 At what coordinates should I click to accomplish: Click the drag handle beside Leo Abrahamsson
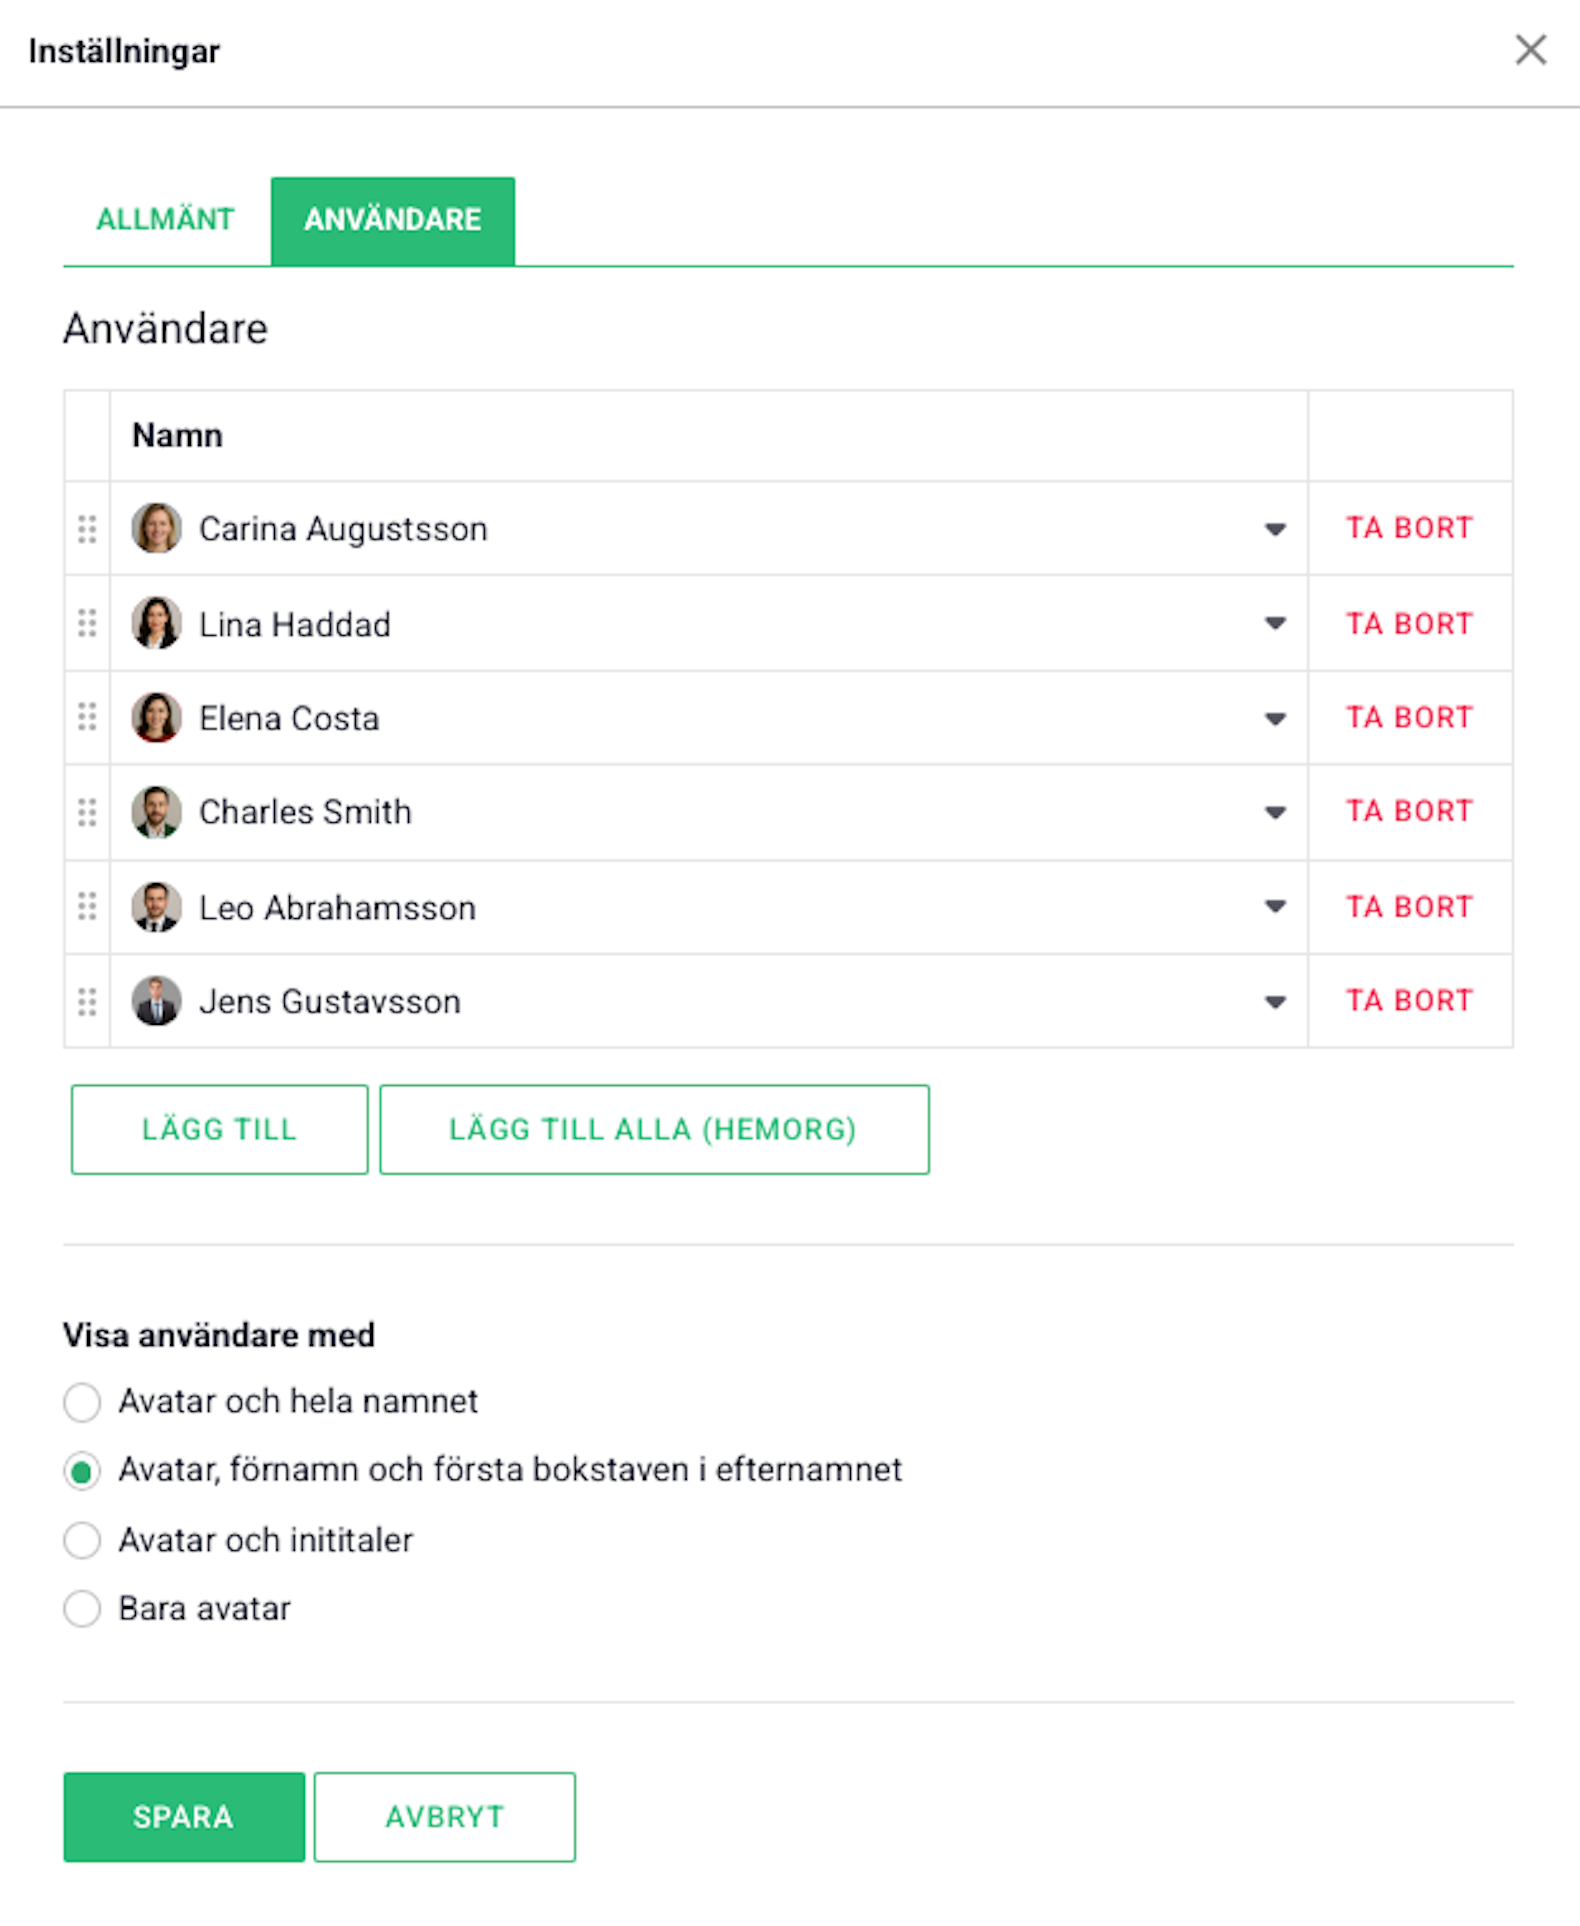[87, 906]
